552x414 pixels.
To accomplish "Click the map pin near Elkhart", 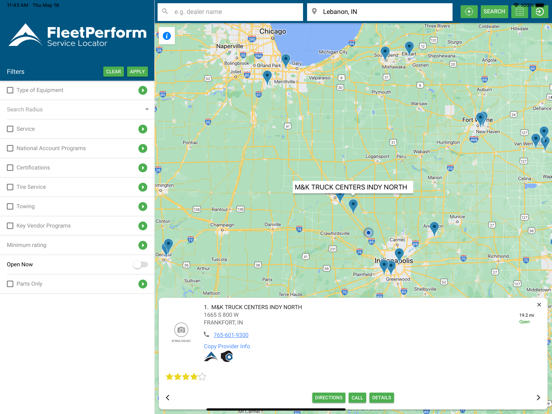I will [409, 48].
